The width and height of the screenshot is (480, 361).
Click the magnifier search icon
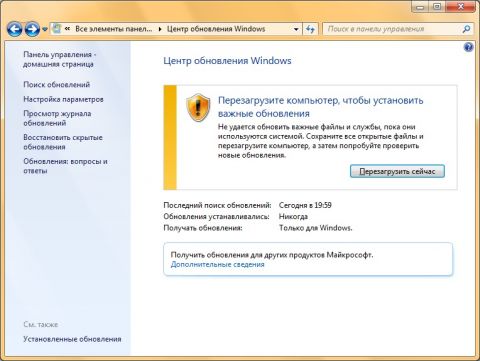coord(466,29)
